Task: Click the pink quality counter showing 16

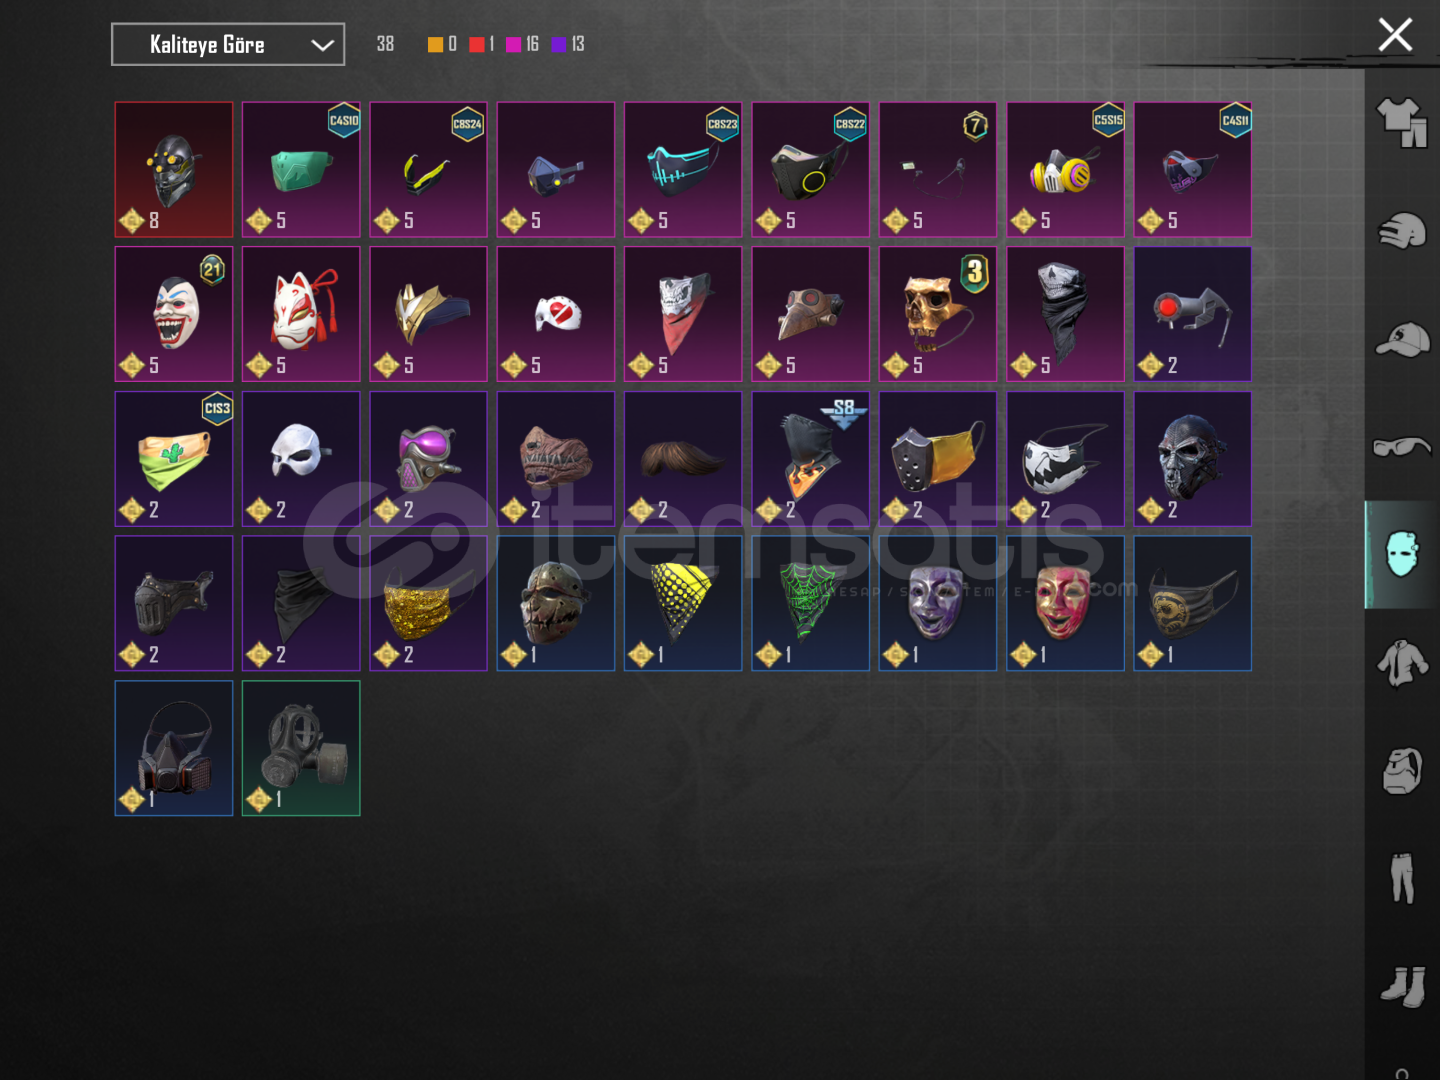Action: point(523,44)
